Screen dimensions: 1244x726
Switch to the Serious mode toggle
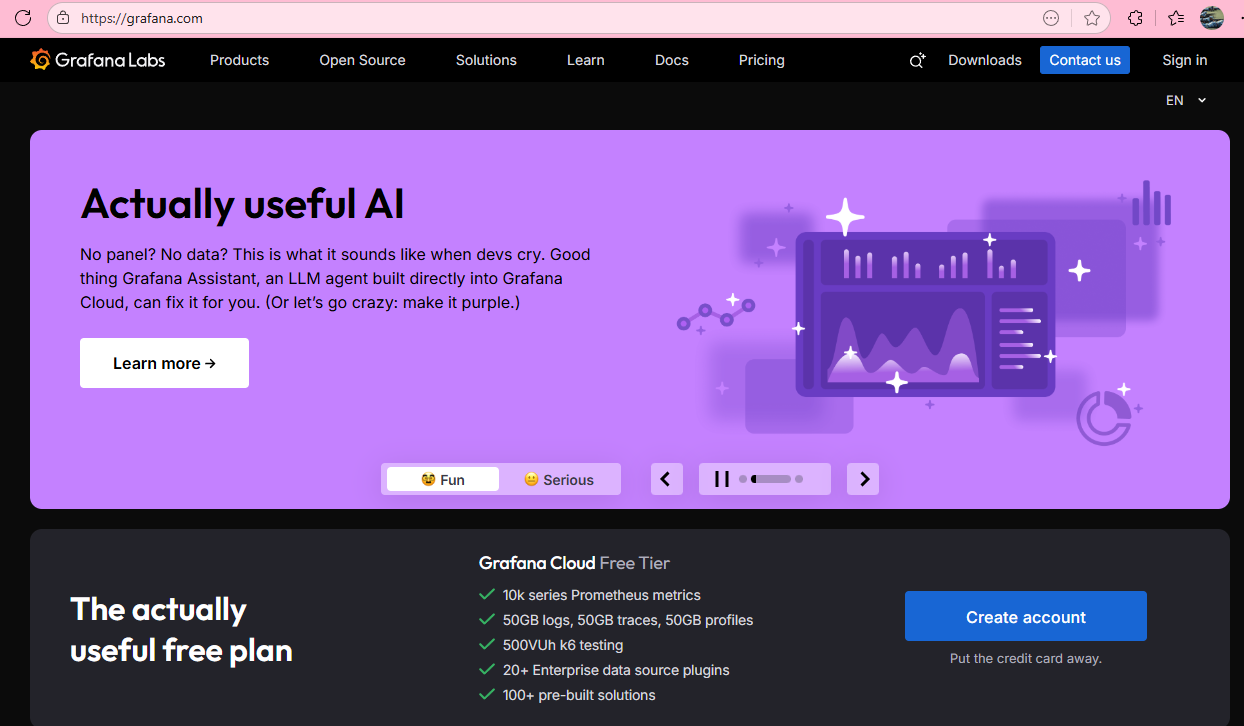coord(559,479)
